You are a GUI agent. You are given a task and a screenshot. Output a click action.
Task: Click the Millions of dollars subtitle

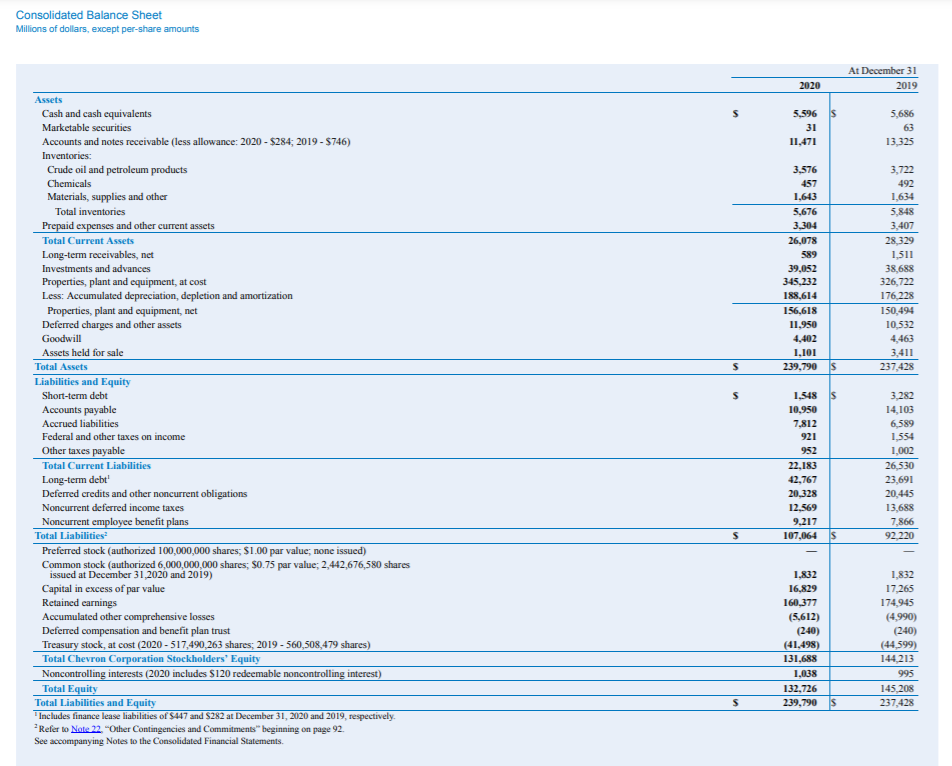tap(107, 29)
